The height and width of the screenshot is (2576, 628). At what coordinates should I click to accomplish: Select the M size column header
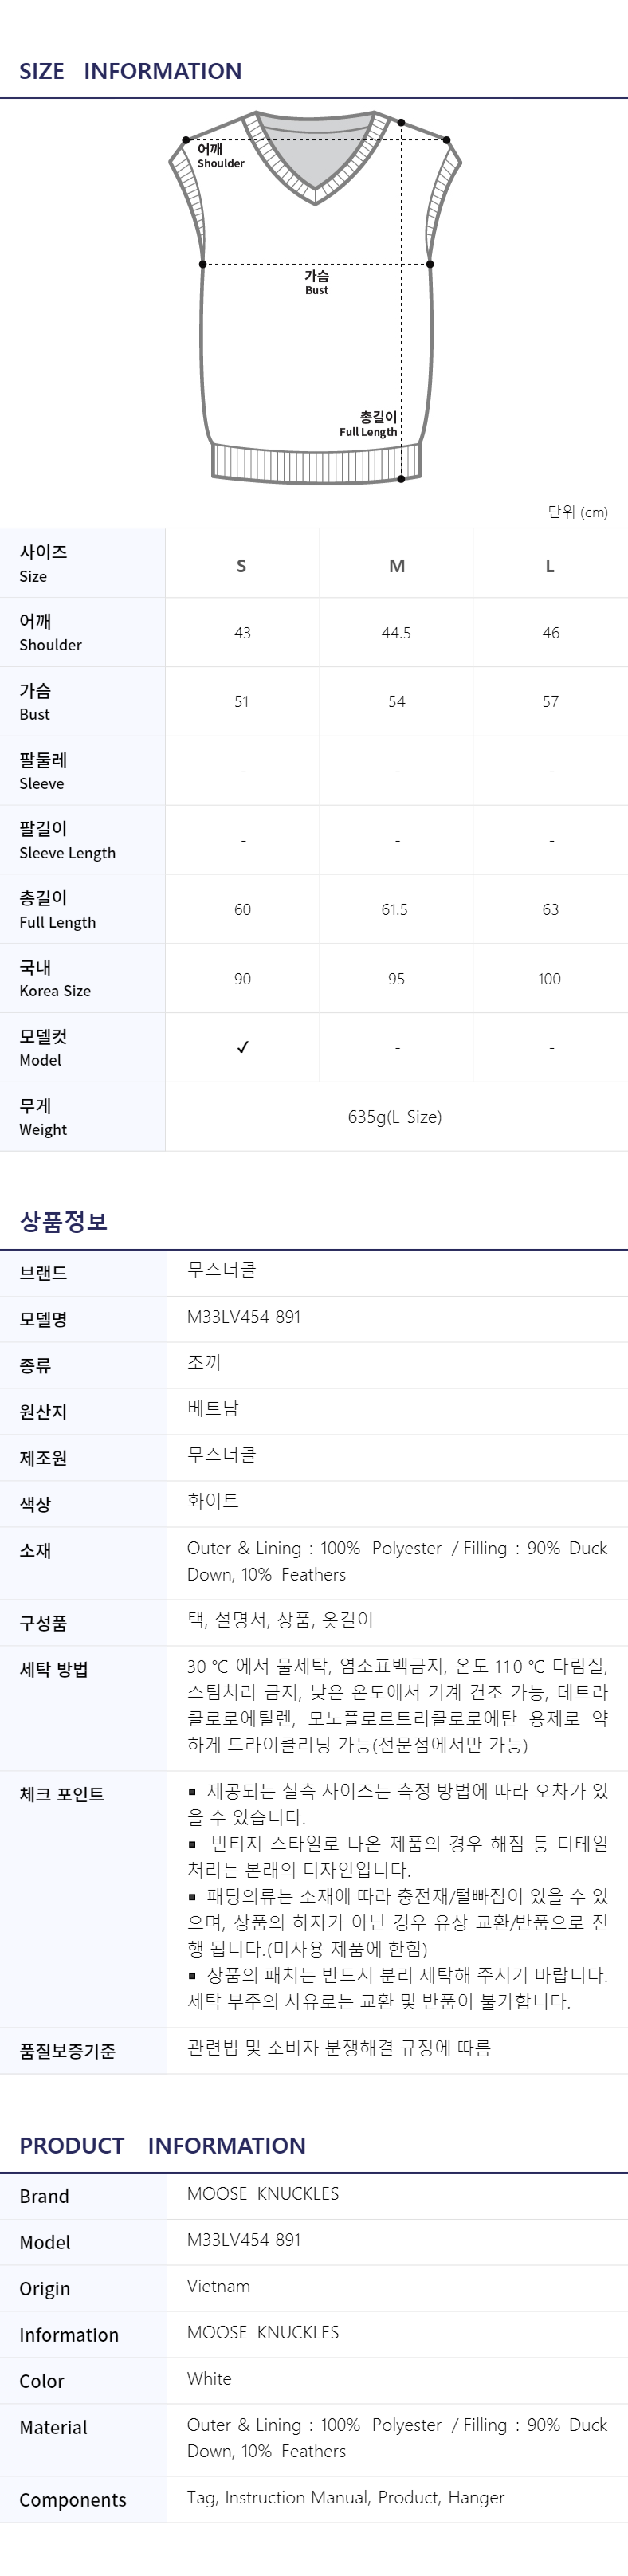(397, 566)
